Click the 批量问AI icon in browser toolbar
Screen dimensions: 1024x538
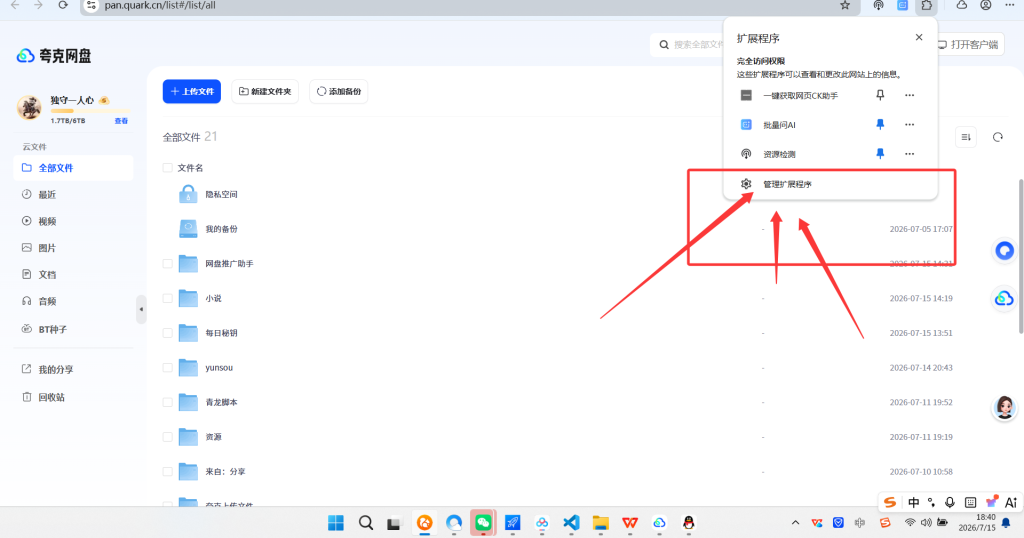(x=903, y=5)
